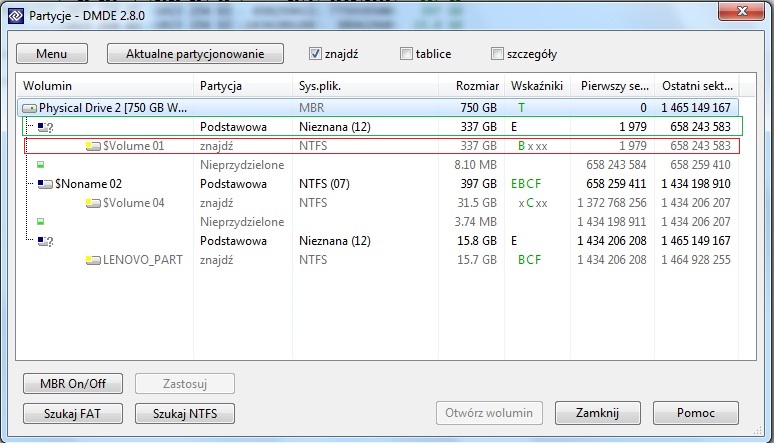Click the Pierwszy sektor column header

point(612,85)
